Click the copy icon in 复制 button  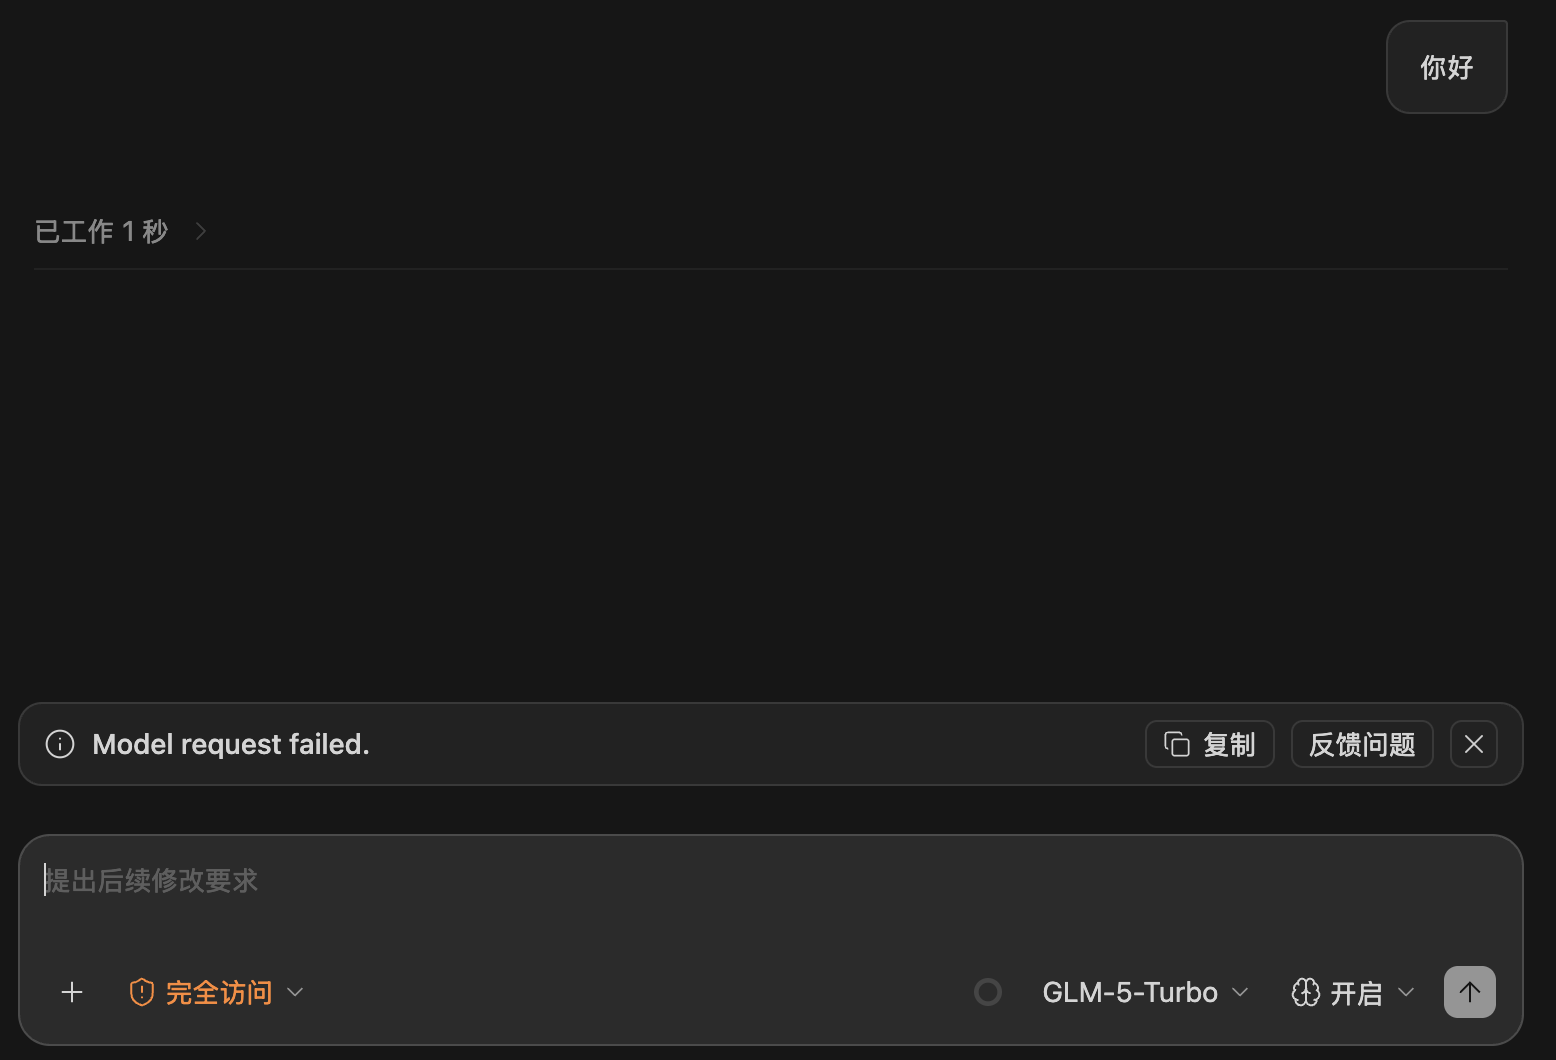1177,744
